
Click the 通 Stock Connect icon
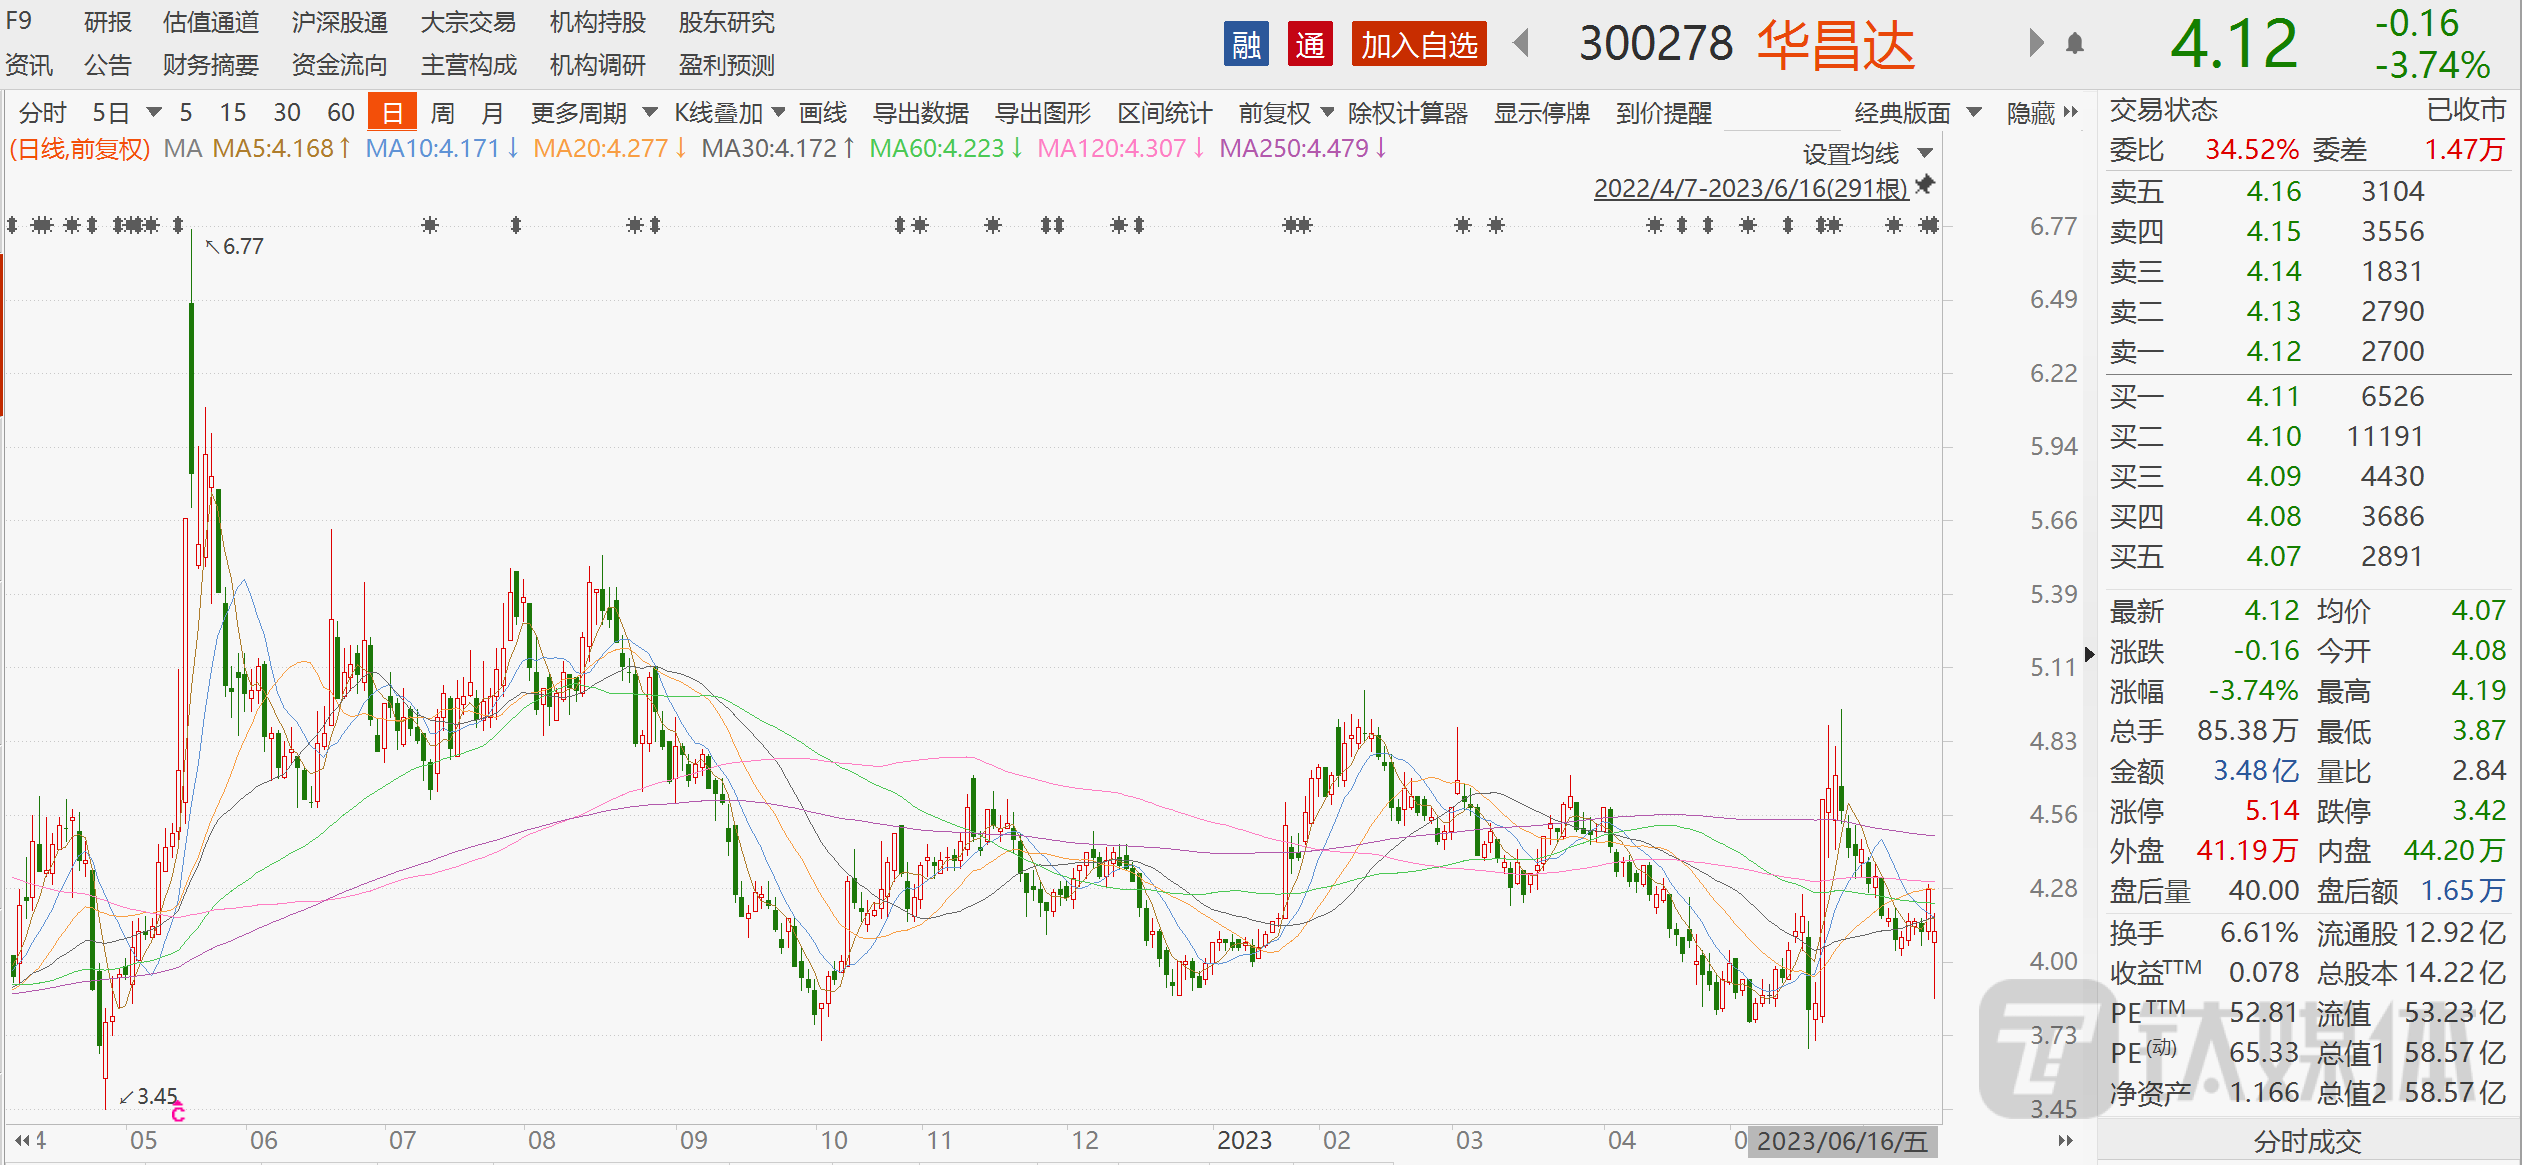click(x=1310, y=44)
